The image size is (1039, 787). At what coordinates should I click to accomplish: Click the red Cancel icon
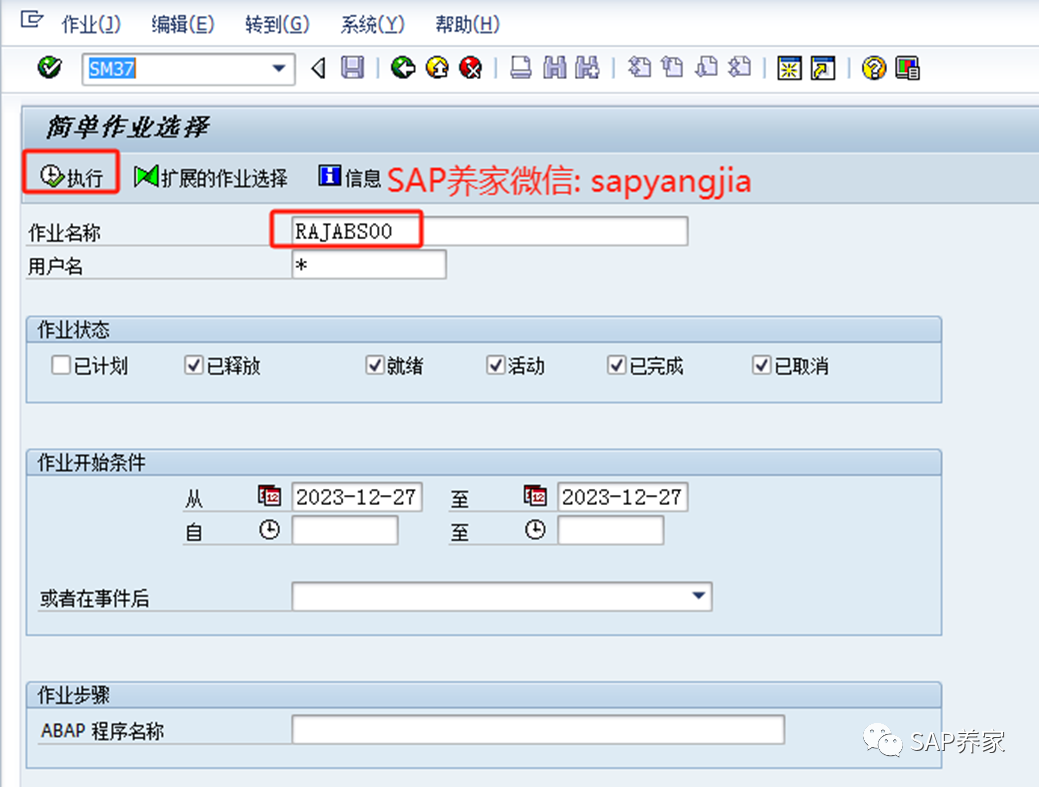[x=470, y=68]
